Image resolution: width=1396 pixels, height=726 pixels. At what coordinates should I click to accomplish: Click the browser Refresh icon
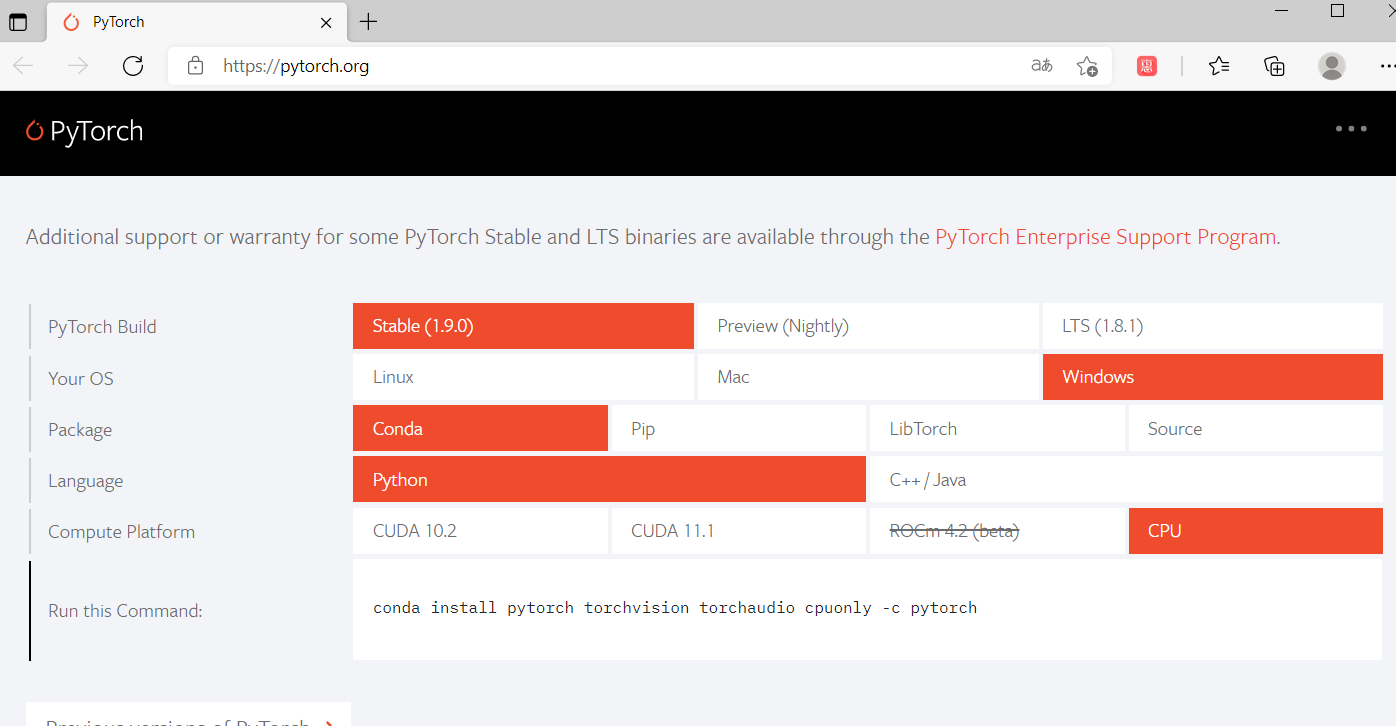pyautogui.click(x=133, y=66)
